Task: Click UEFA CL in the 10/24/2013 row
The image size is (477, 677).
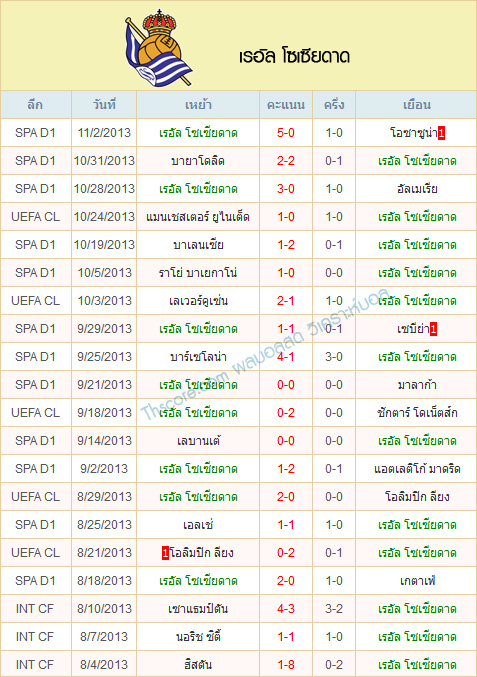Action: point(35,217)
